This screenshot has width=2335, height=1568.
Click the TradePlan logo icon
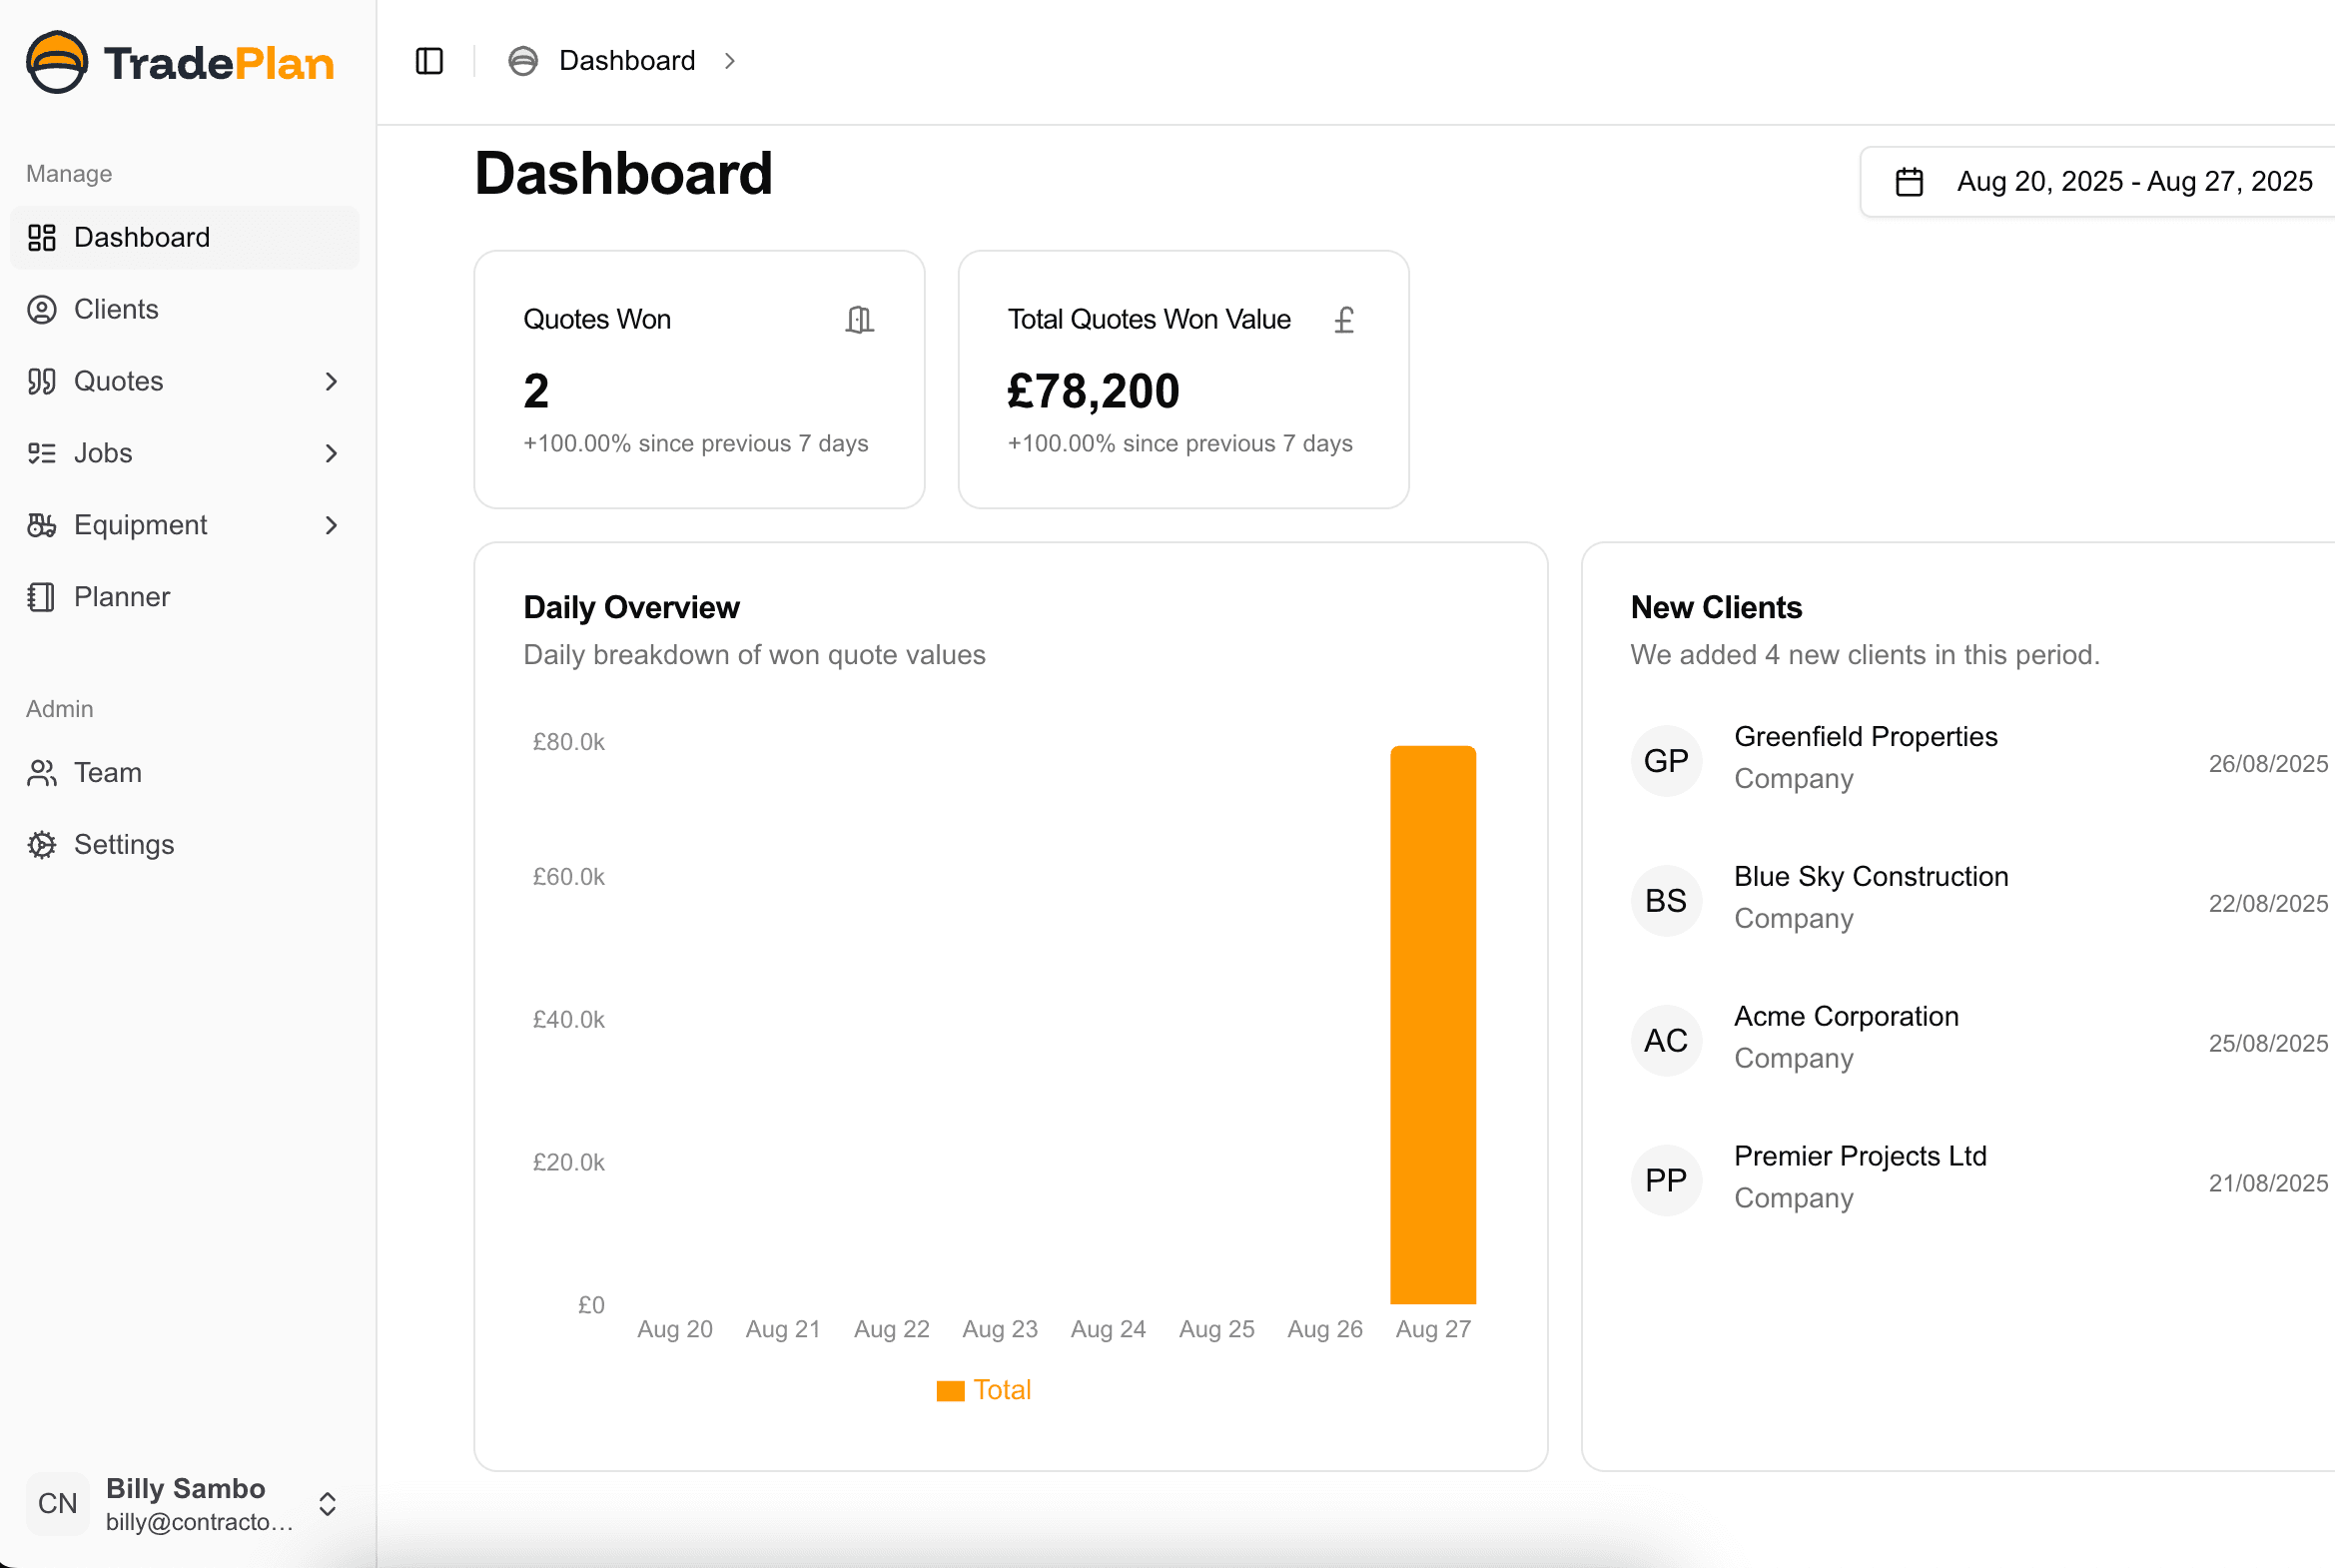pos(57,62)
